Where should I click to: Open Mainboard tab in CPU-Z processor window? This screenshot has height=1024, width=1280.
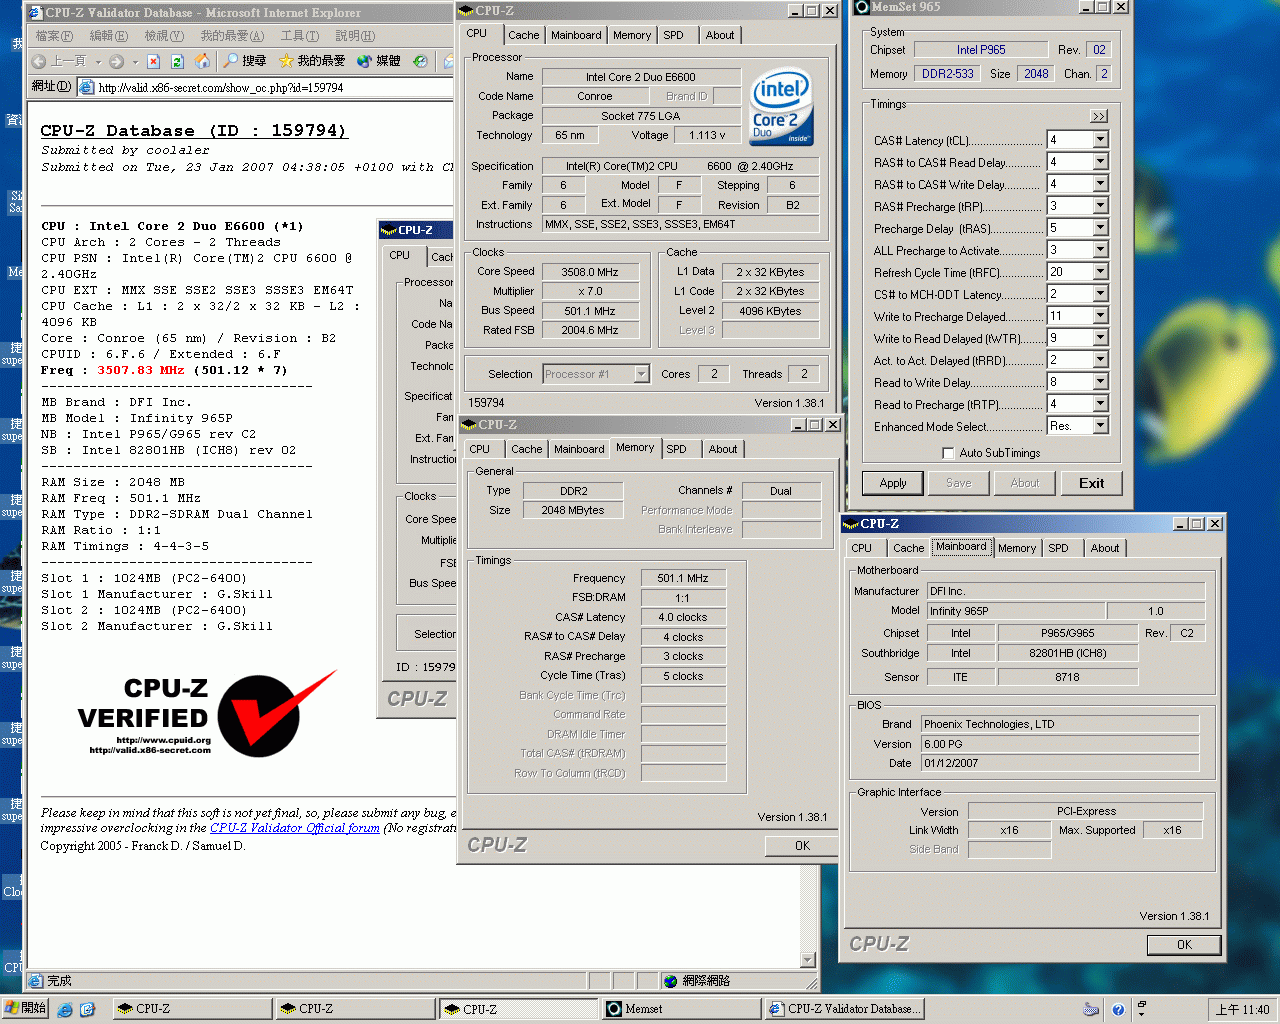click(x=576, y=35)
